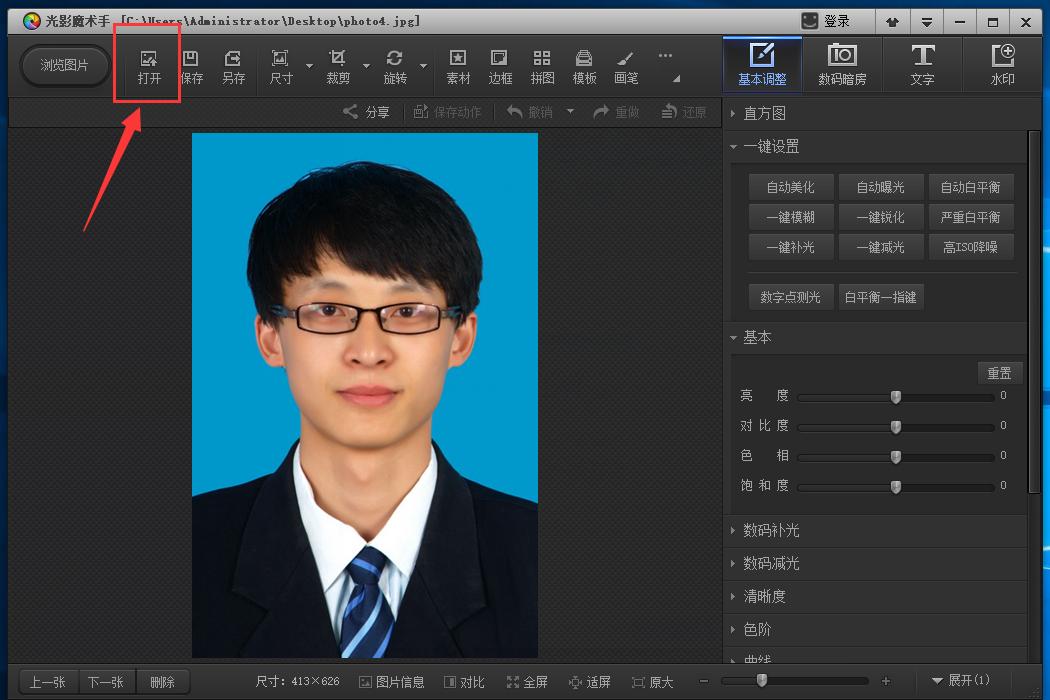Apply Auto Beautify (自动美化)
This screenshot has width=1050, height=700.
[790, 187]
